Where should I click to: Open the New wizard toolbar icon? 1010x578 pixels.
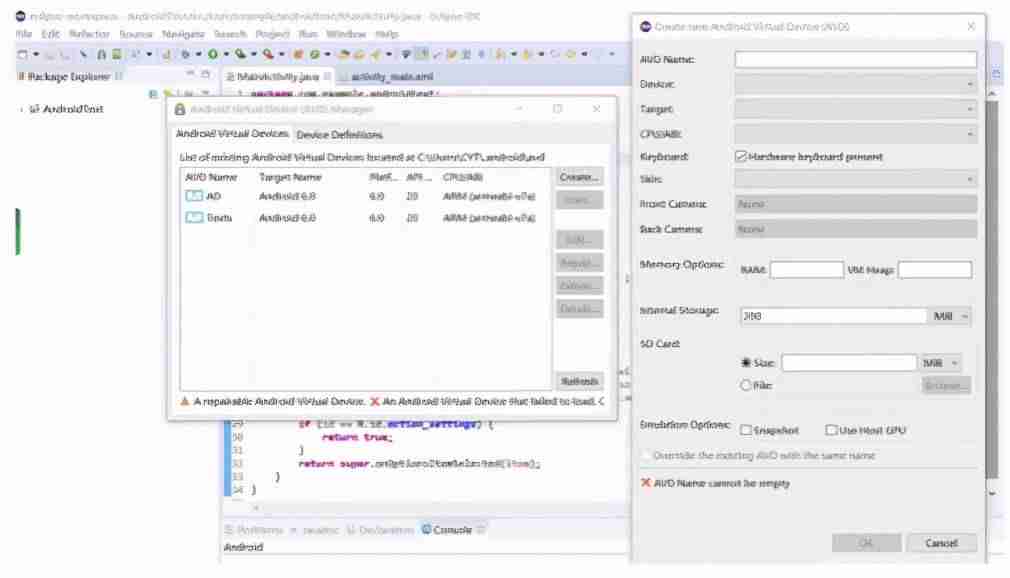click(x=23, y=54)
